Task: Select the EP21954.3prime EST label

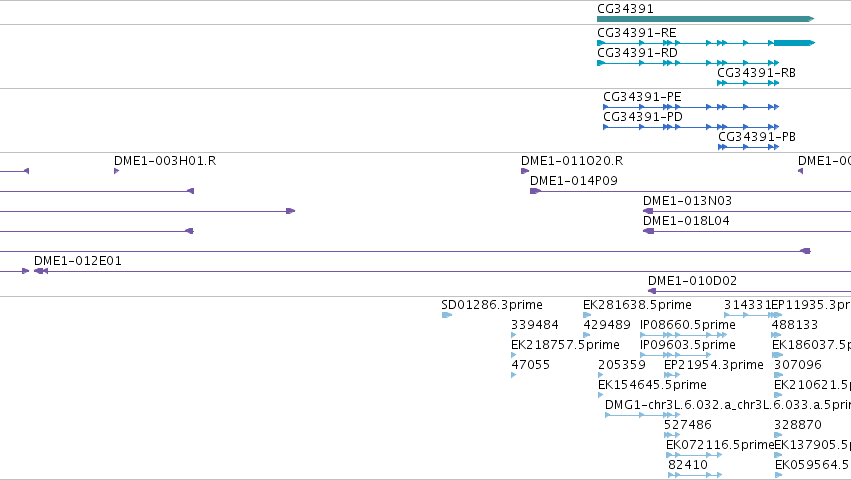Action: [714, 365]
